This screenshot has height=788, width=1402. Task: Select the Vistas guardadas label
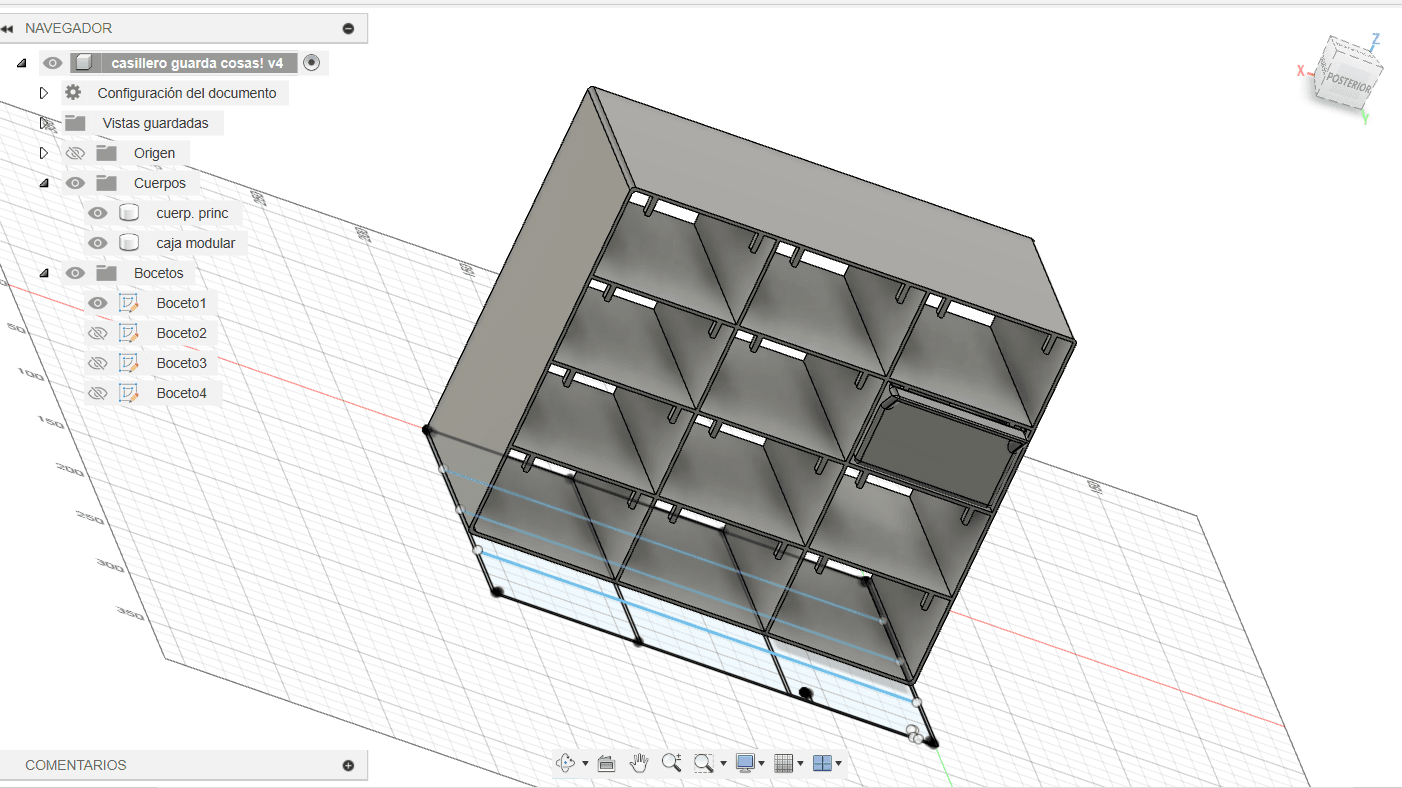click(155, 123)
